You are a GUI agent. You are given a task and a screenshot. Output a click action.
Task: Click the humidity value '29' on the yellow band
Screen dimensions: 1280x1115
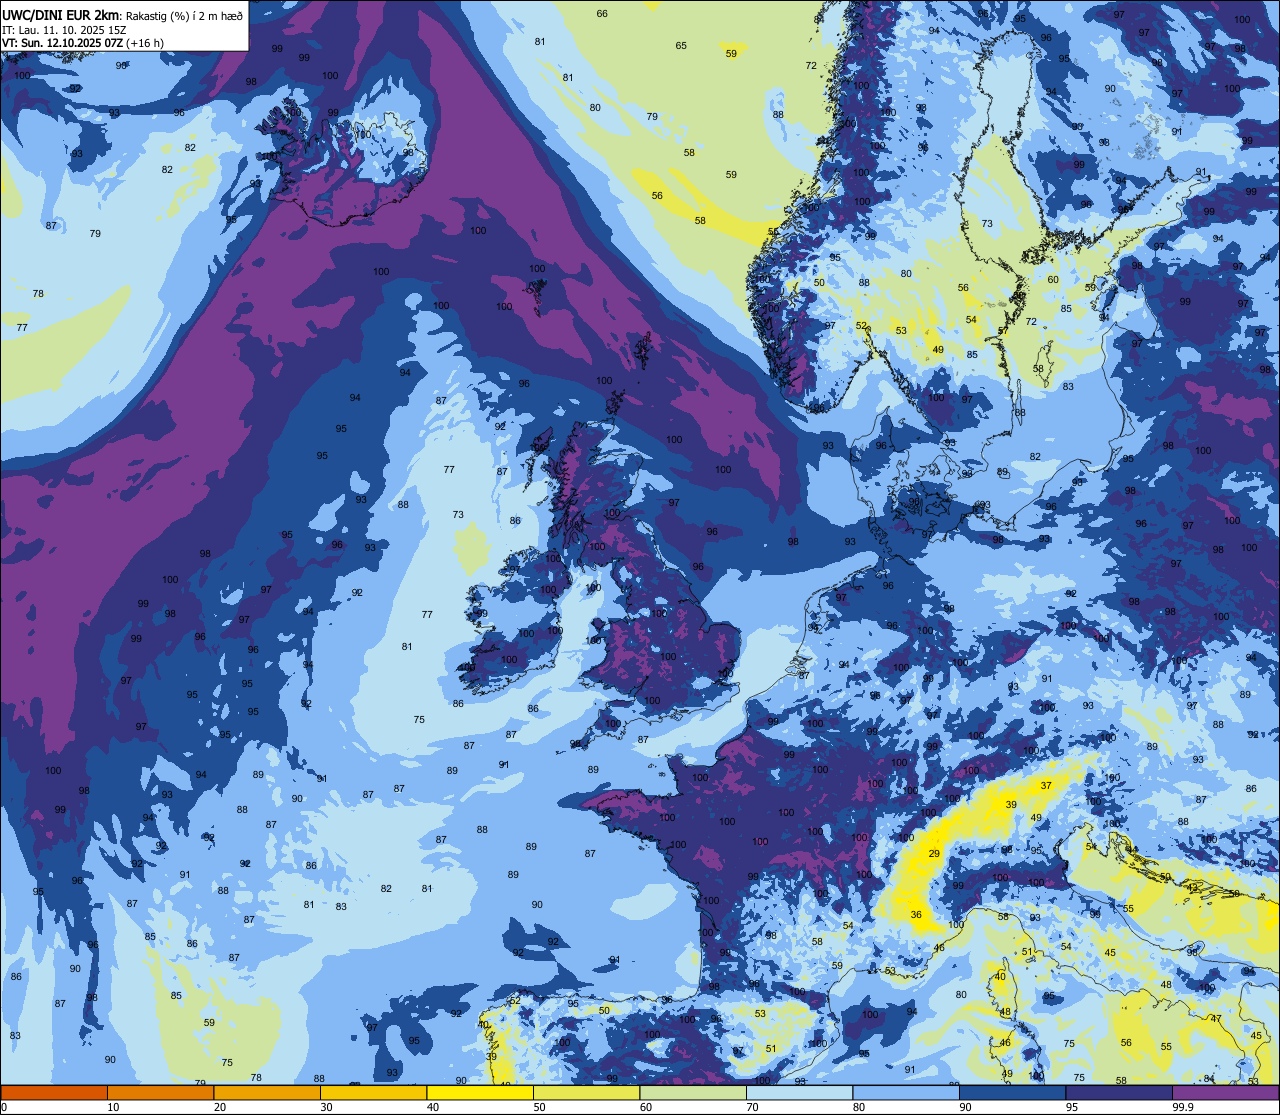pos(934,853)
